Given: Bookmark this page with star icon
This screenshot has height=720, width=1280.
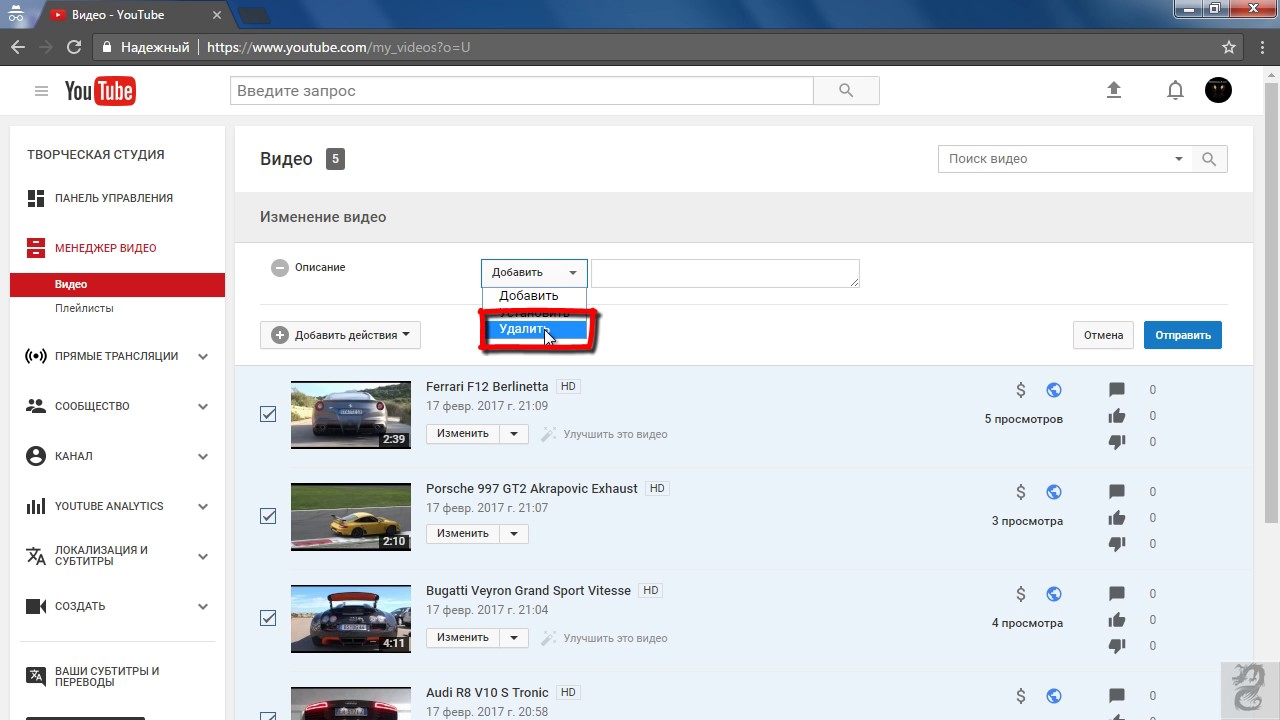Looking at the screenshot, I should click(x=1229, y=47).
